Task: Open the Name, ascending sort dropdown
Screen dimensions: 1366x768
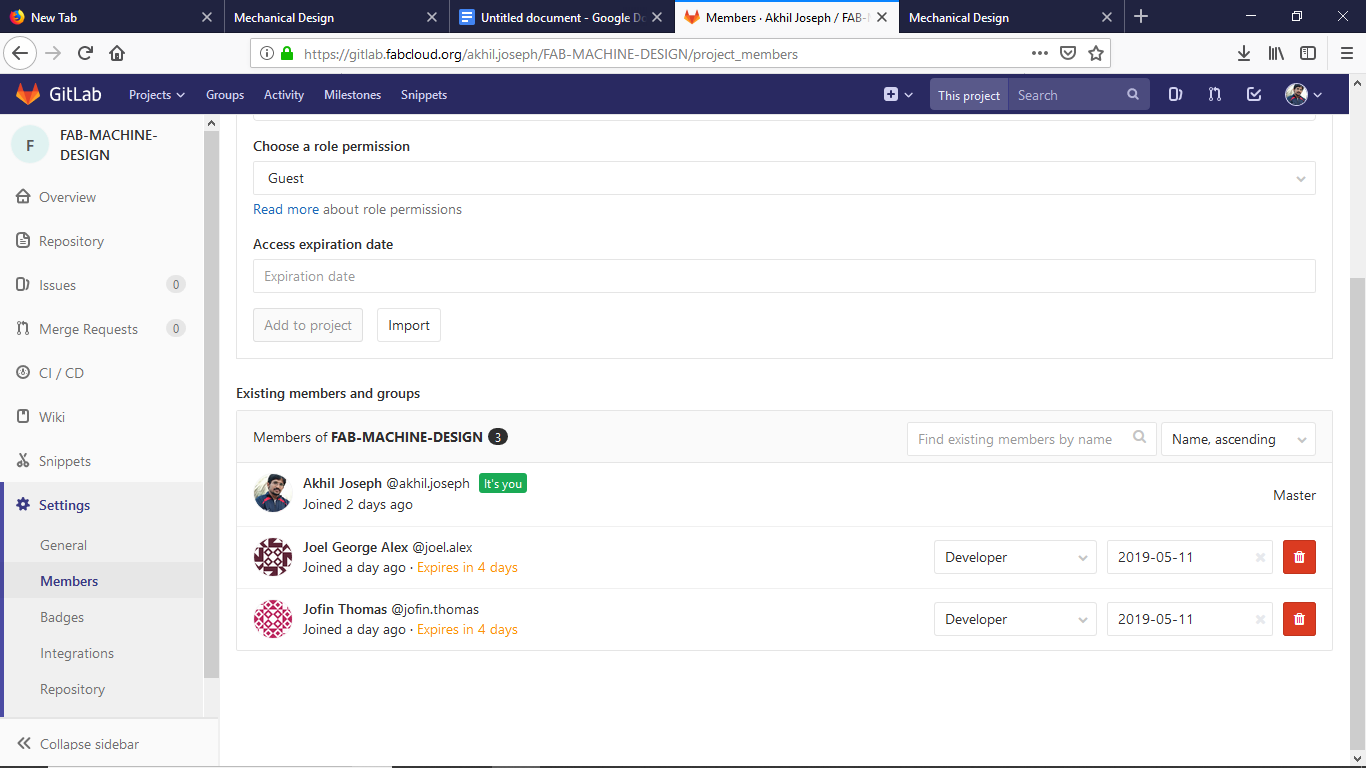Action: tap(1238, 439)
